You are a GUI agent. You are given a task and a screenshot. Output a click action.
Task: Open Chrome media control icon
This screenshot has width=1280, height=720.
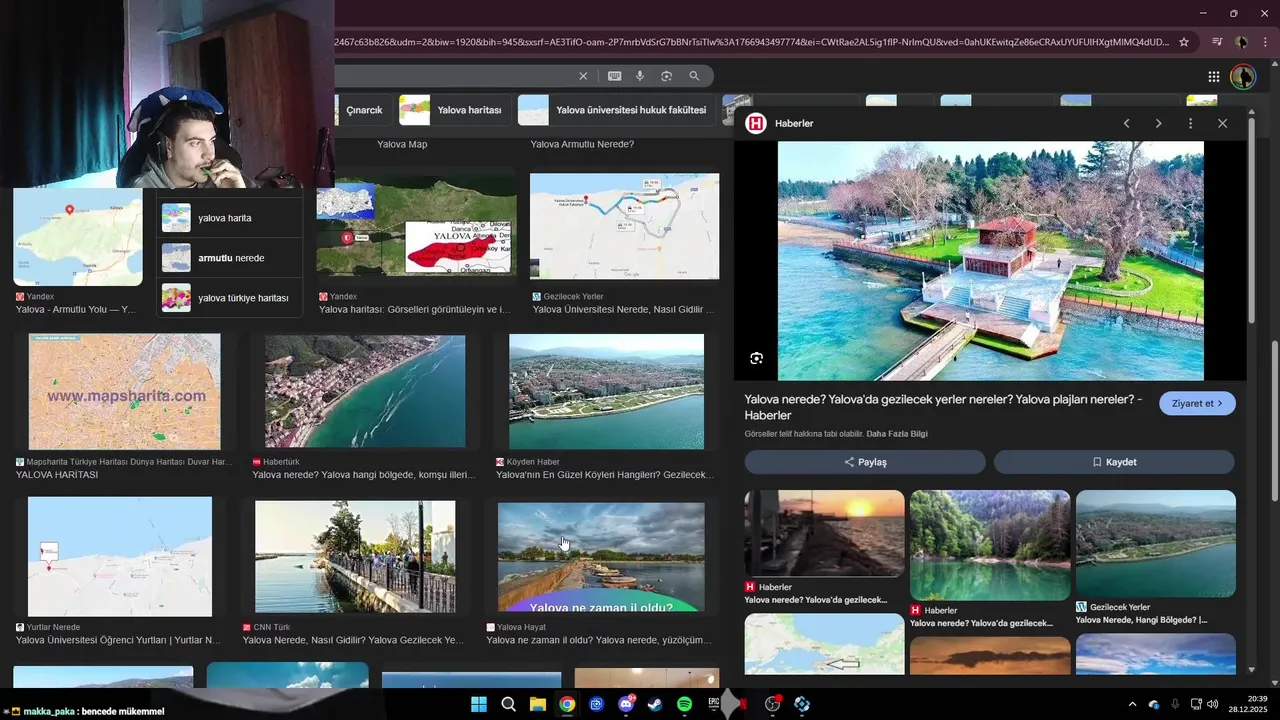click(1217, 42)
